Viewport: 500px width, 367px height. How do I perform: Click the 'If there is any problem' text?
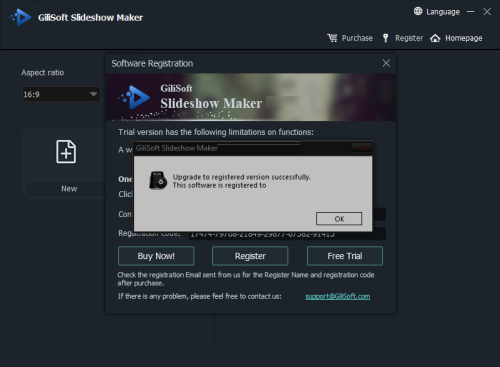point(200,296)
